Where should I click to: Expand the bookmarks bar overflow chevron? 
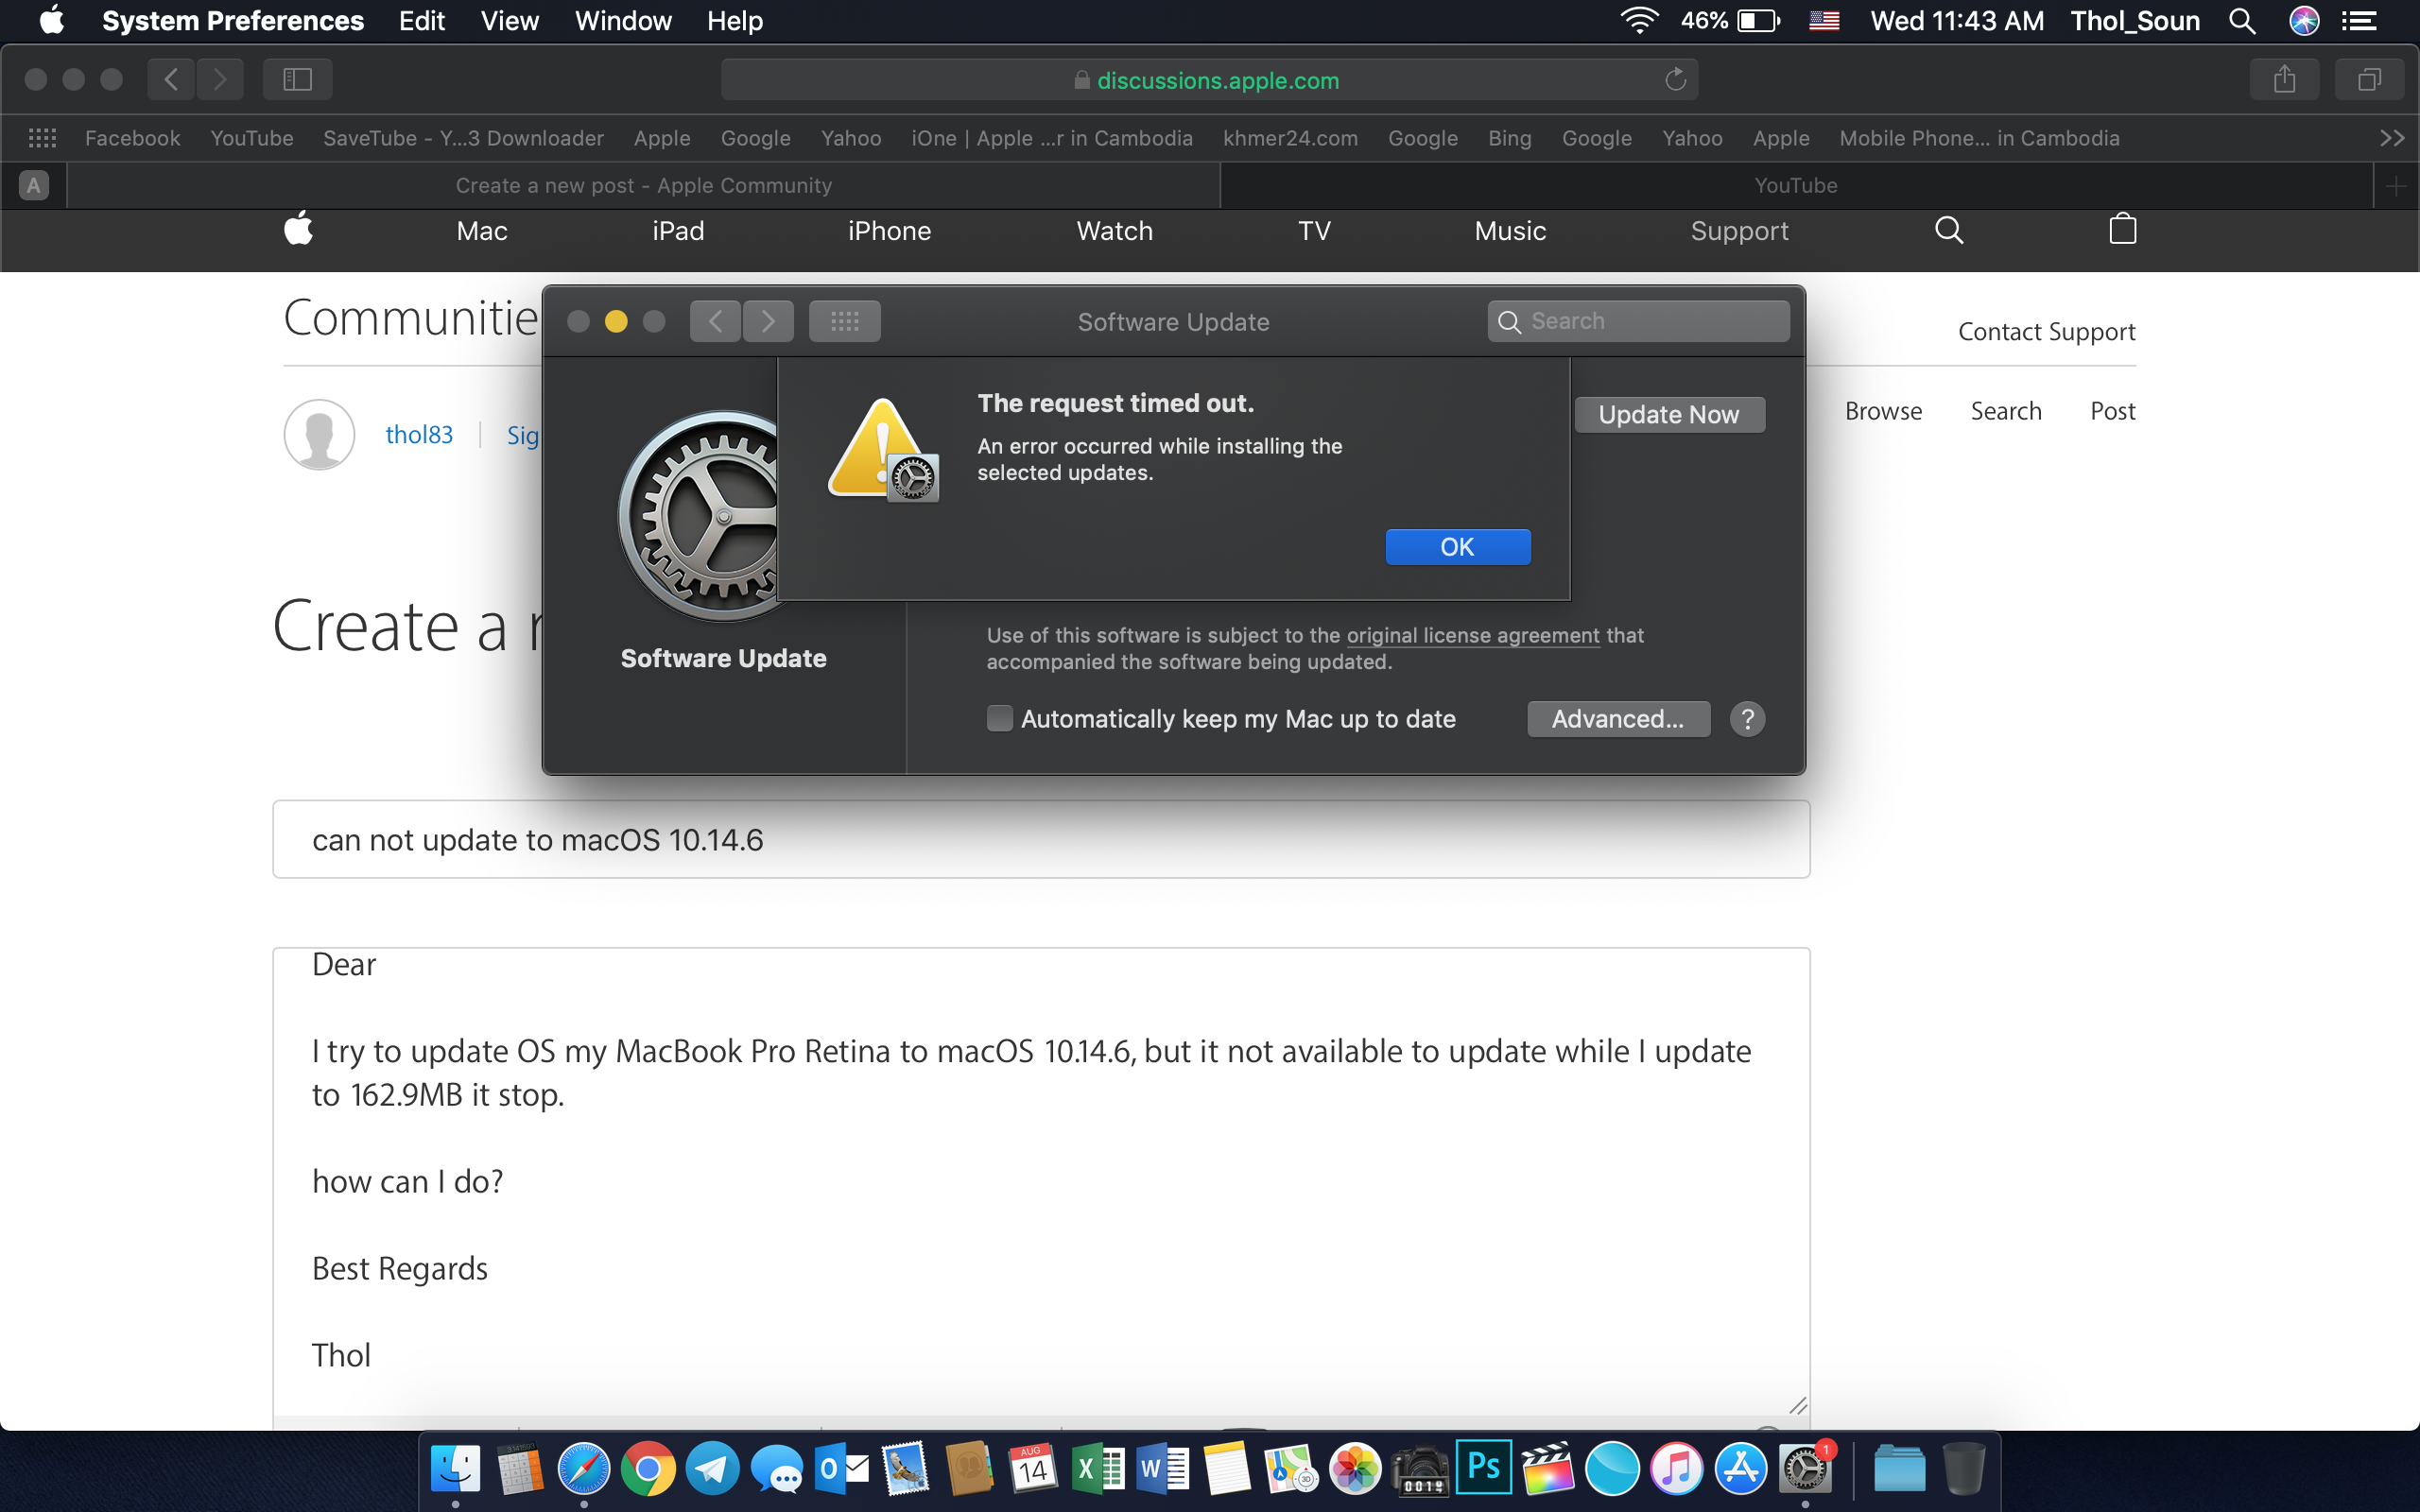2391,138
